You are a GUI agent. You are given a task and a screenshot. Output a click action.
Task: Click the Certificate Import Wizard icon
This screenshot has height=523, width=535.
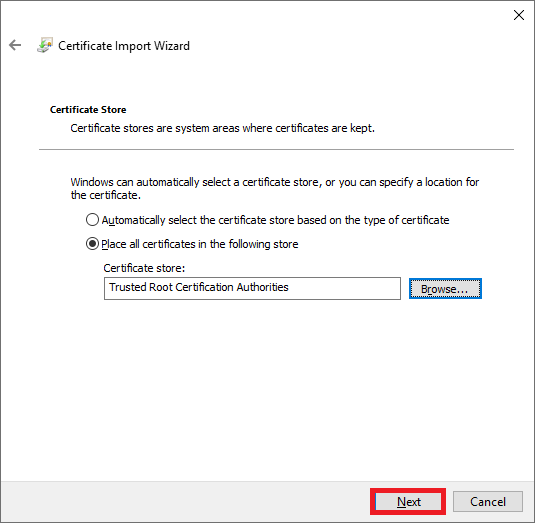45,45
